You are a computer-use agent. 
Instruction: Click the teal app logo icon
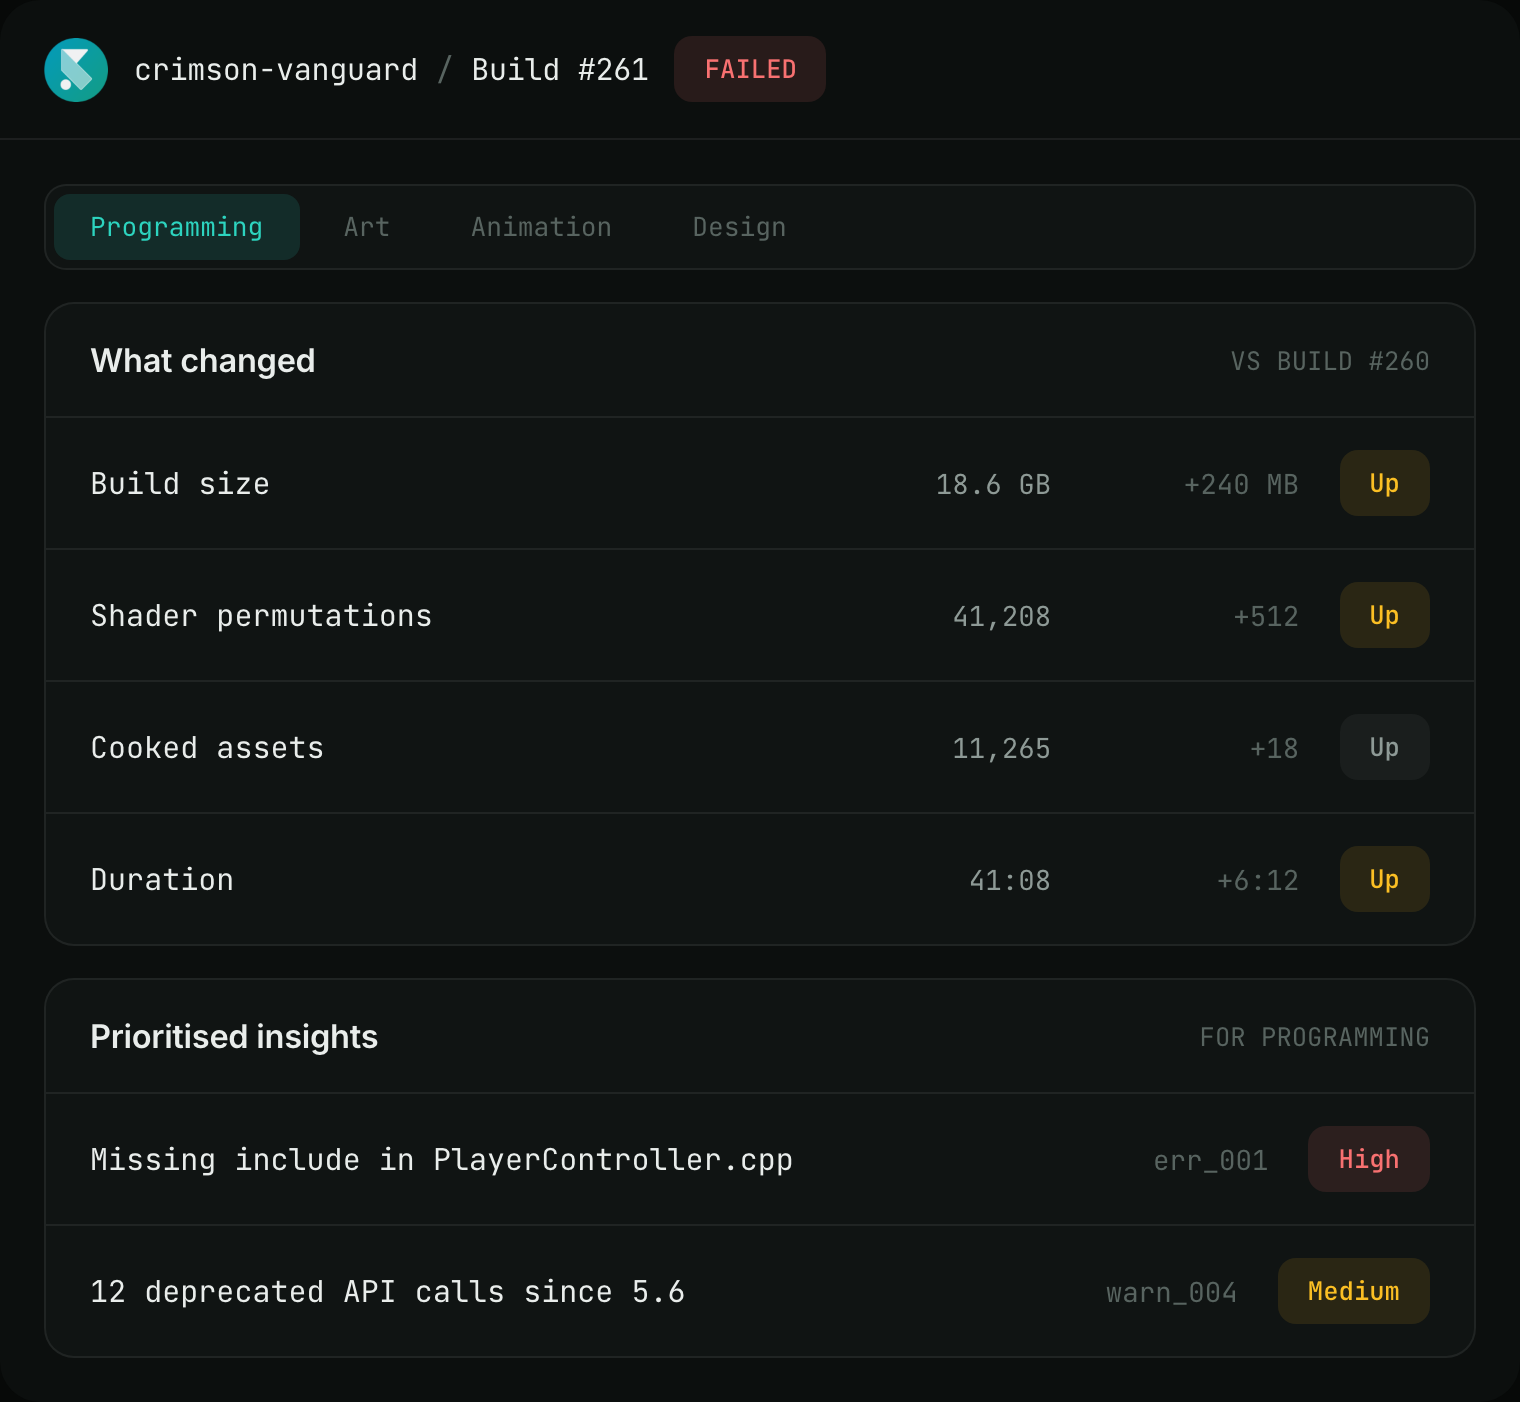click(x=76, y=70)
